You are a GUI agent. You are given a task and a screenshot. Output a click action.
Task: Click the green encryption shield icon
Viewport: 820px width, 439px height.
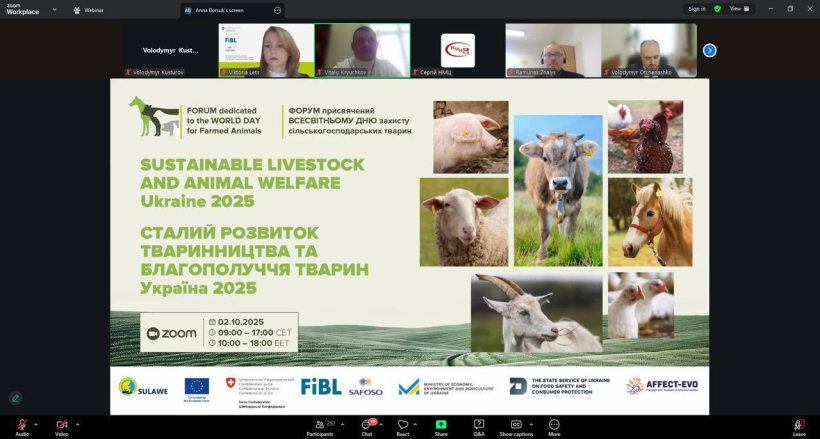pyautogui.click(x=717, y=9)
